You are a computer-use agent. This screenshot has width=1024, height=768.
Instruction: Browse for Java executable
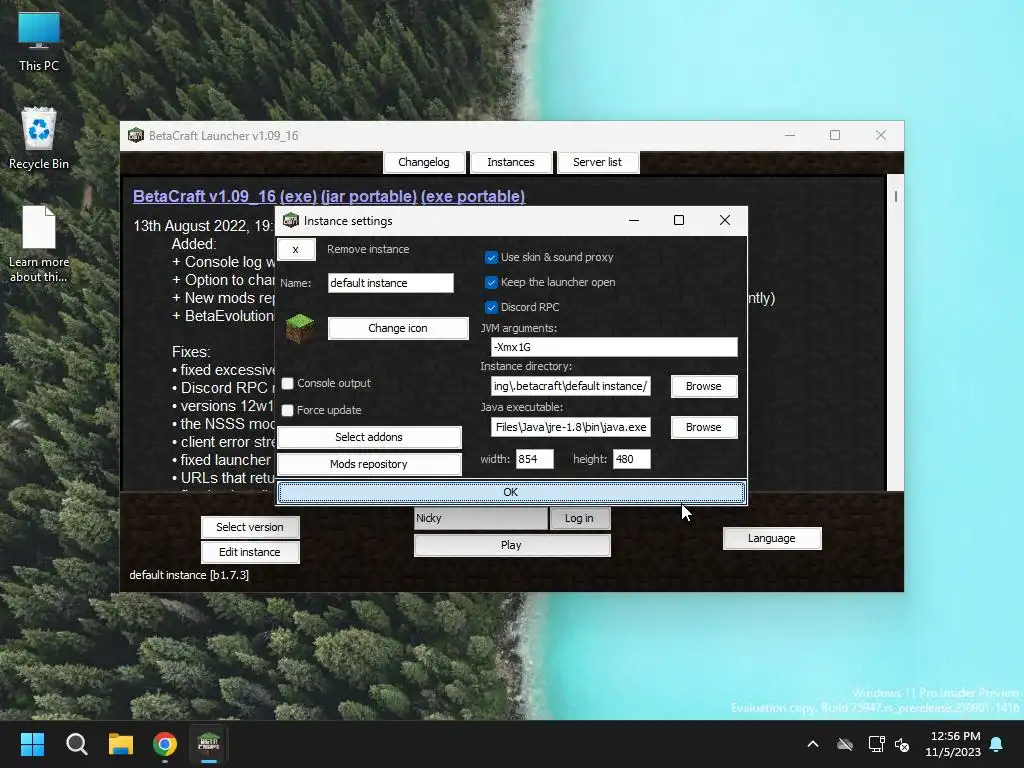coord(703,427)
